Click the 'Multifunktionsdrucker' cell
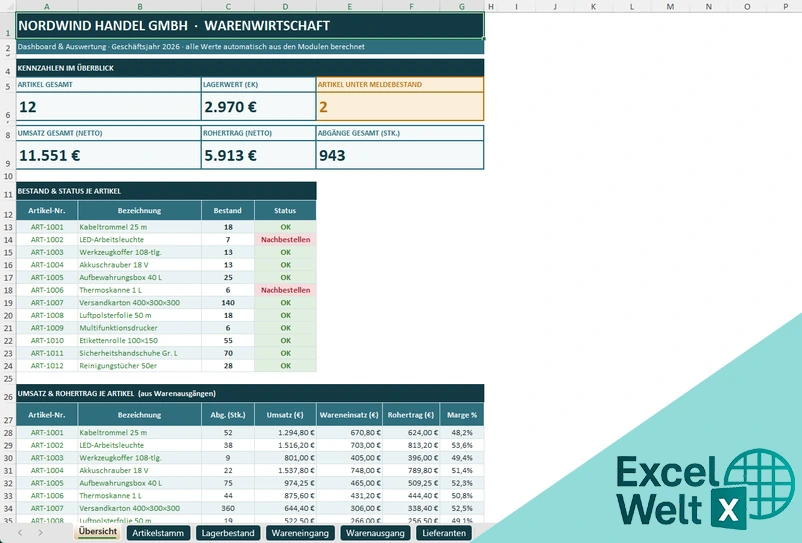The image size is (802, 543). [140, 328]
